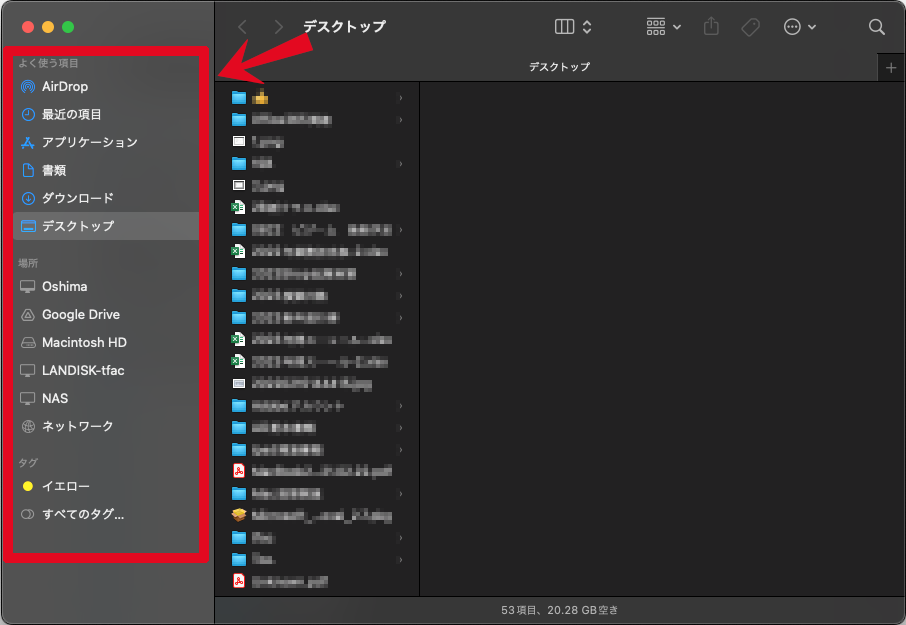The image size is (906, 625).
Task: Open ダウンロード folder in sidebar
Action: [x=77, y=199]
